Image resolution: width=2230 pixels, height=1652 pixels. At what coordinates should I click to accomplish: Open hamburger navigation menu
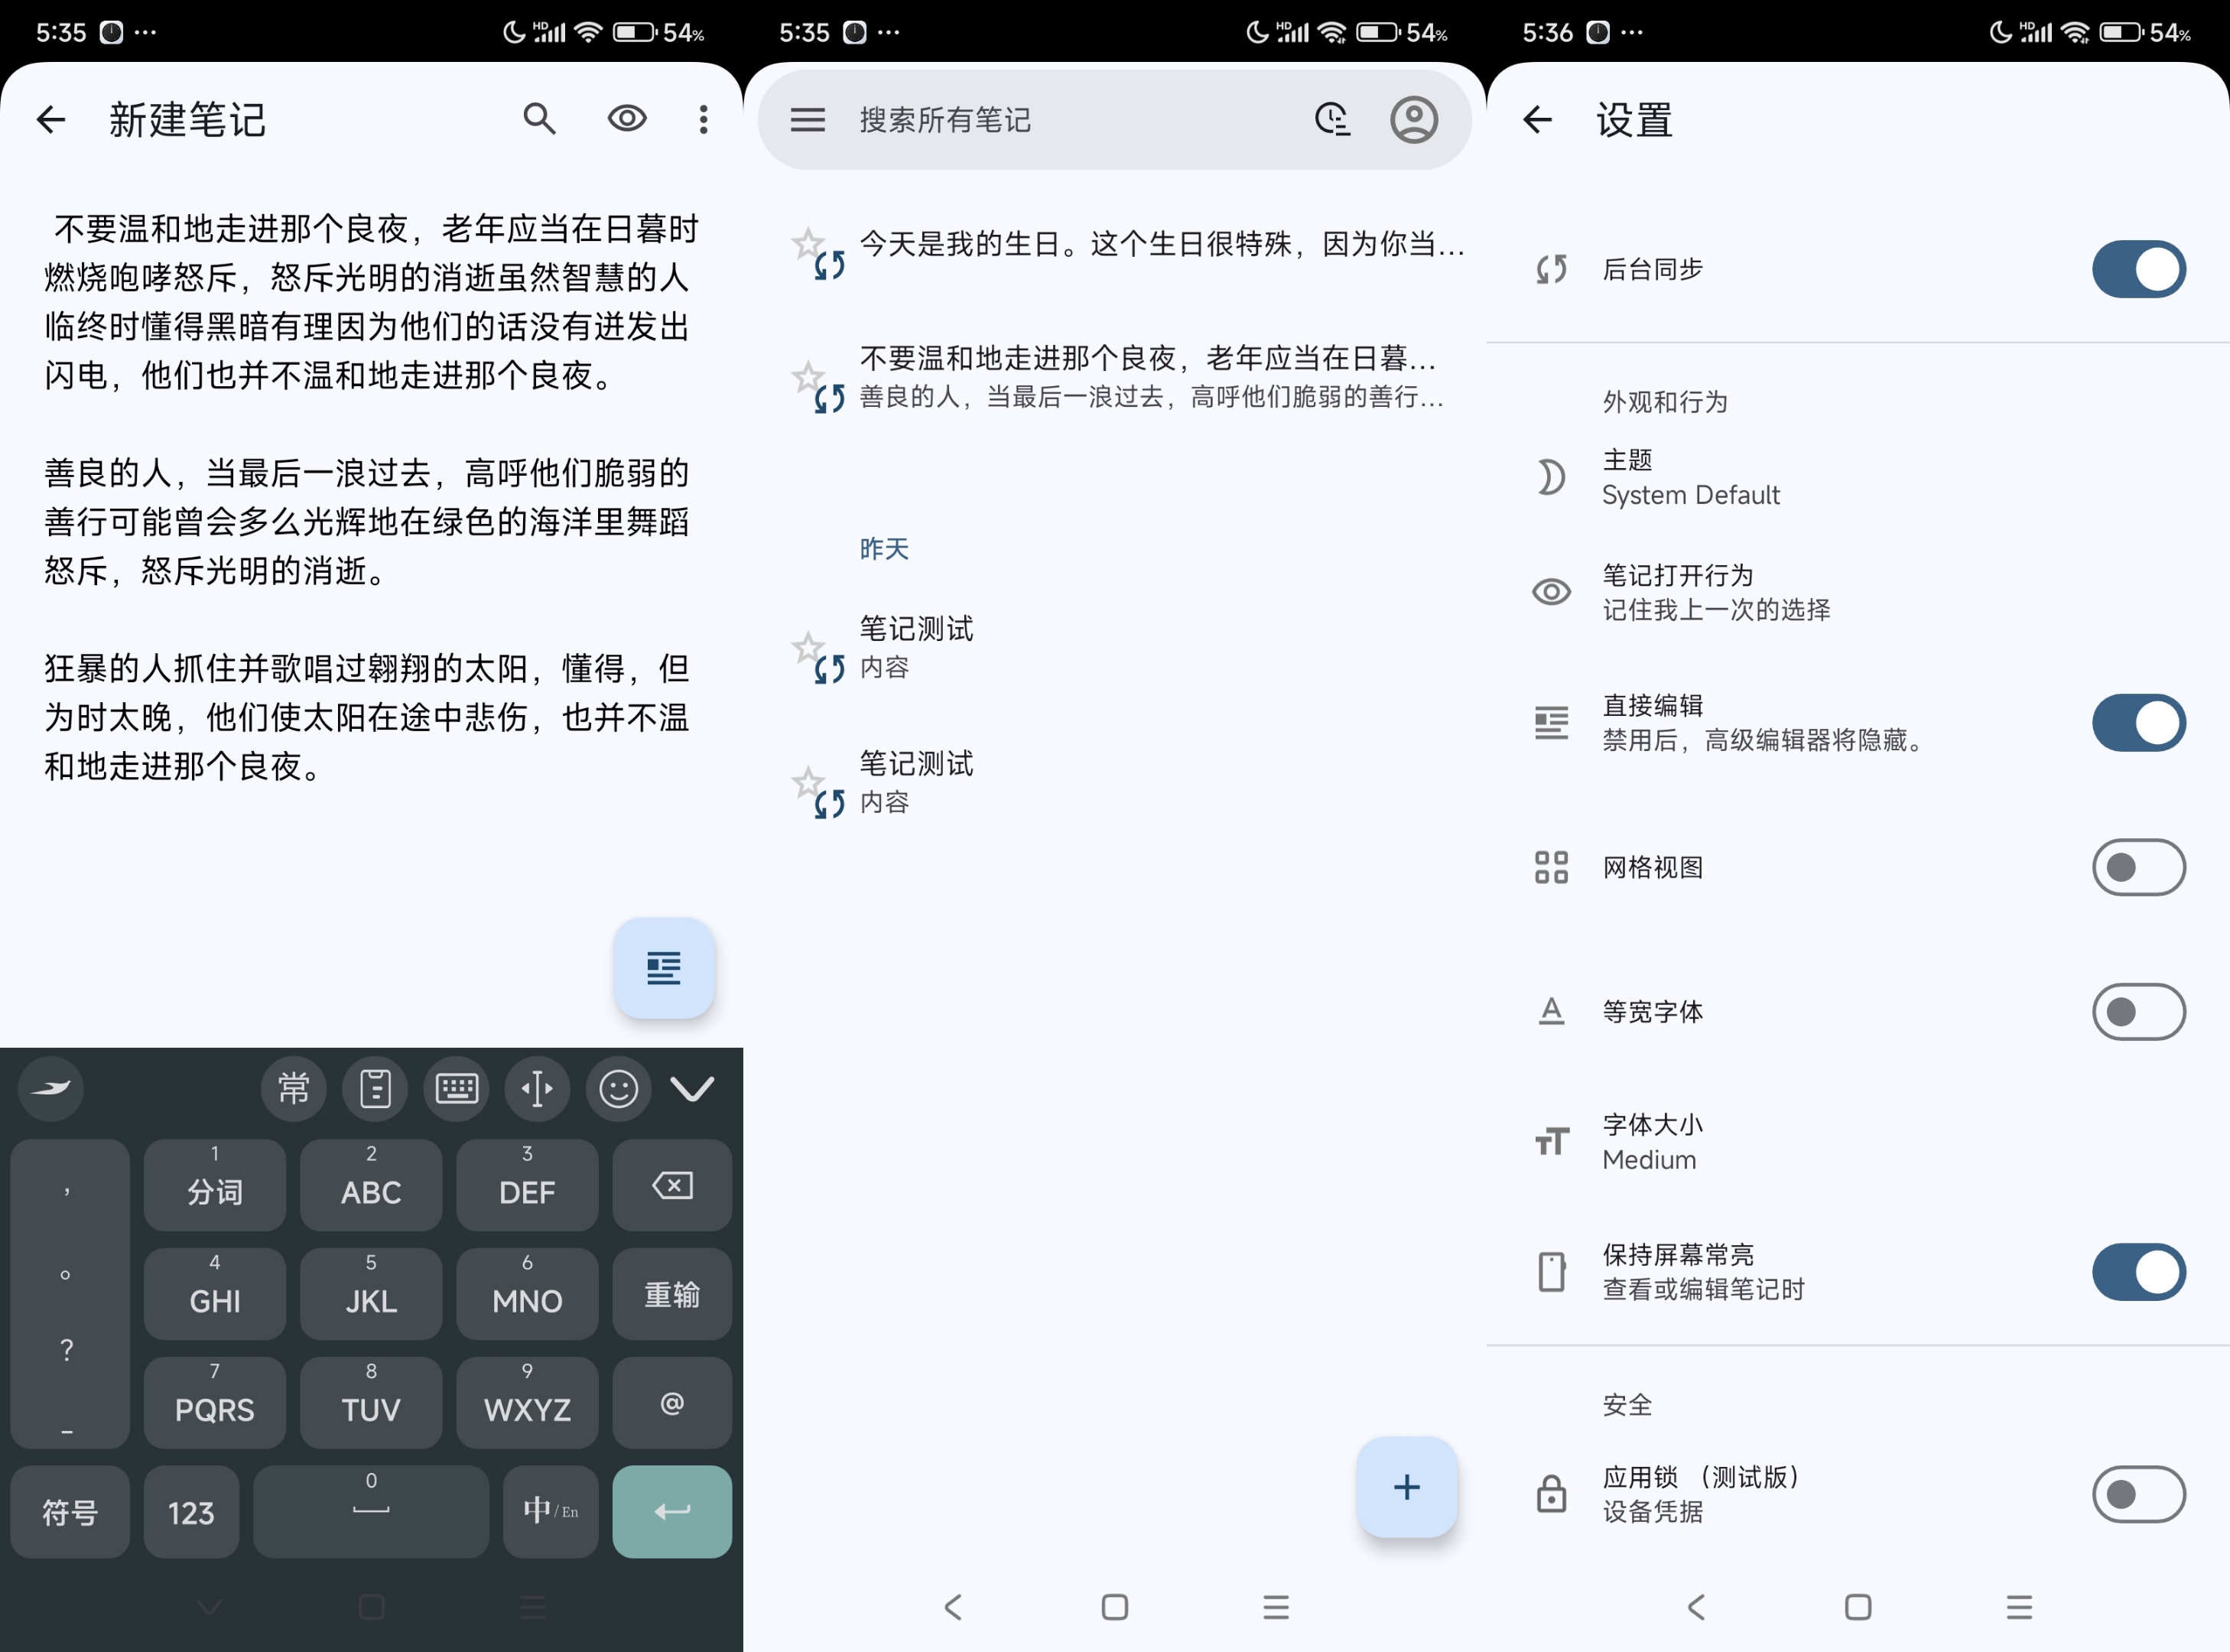tap(807, 120)
